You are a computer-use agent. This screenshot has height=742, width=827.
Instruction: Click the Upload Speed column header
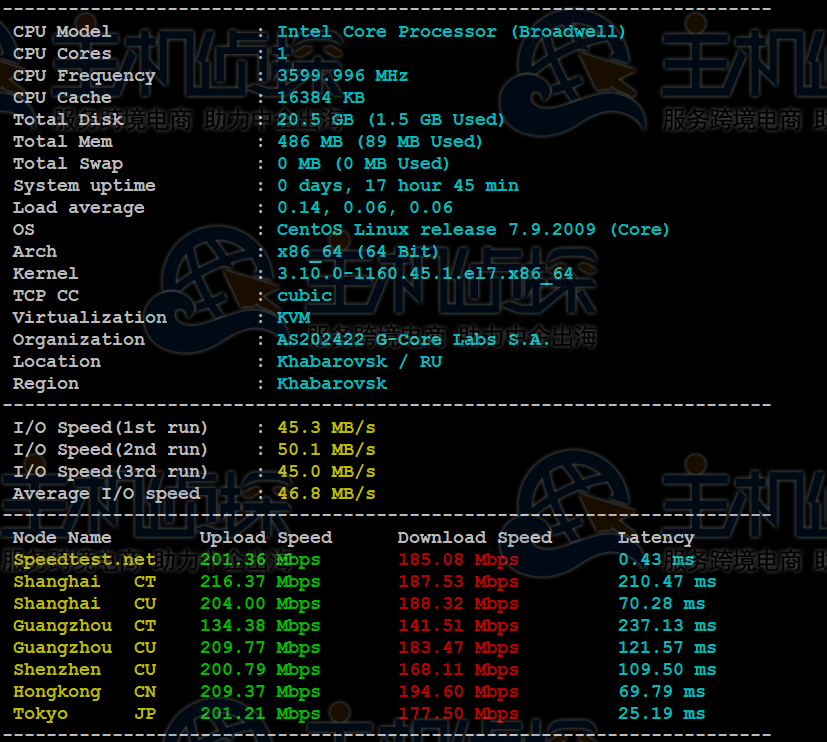coord(264,537)
